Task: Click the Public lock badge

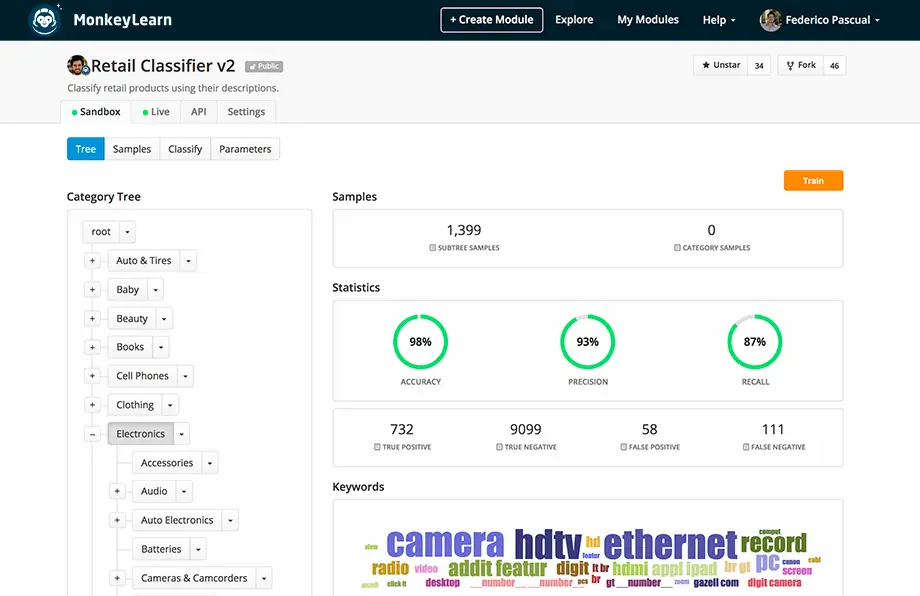Action: (x=264, y=66)
